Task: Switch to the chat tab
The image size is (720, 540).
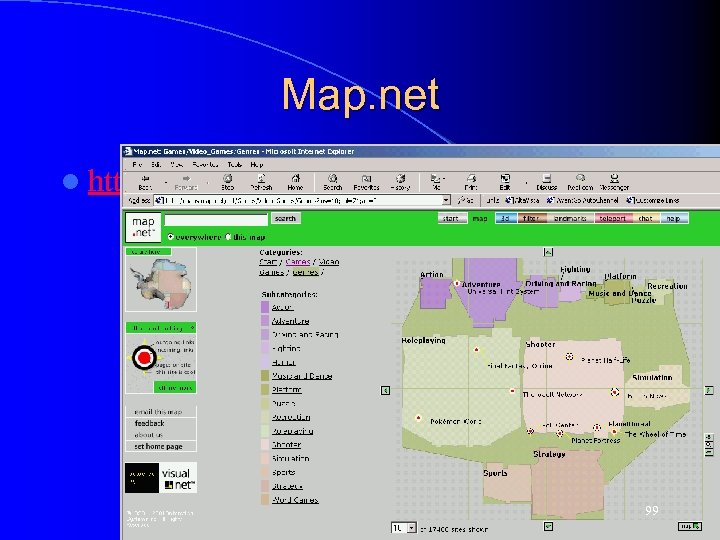Action: click(x=645, y=219)
